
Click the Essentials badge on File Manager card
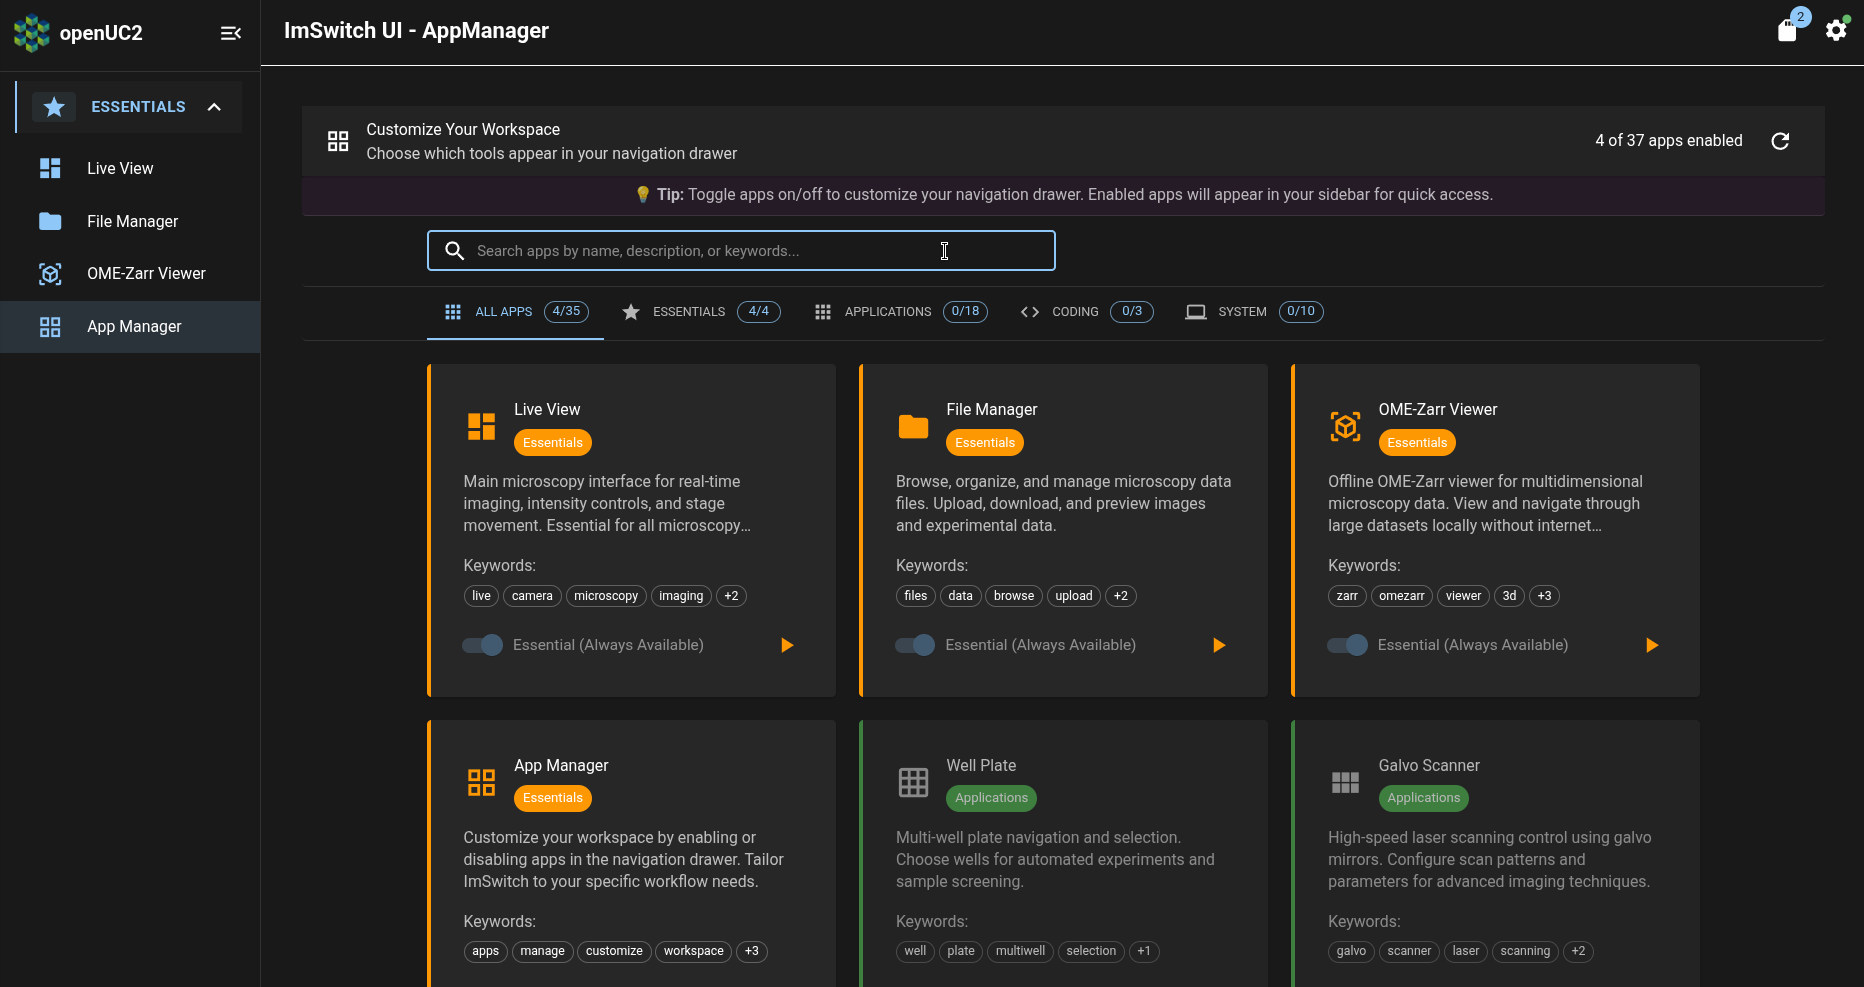(x=984, y=442)
